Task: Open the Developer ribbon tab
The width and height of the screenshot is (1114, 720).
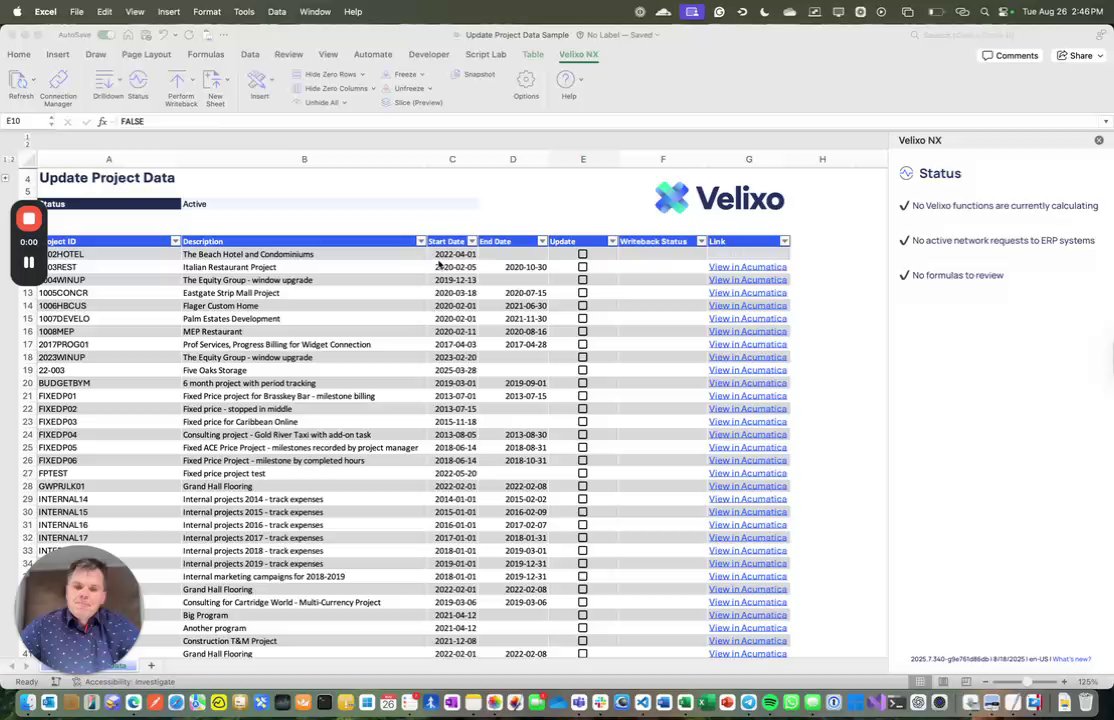Action: (x=428, y=54)
